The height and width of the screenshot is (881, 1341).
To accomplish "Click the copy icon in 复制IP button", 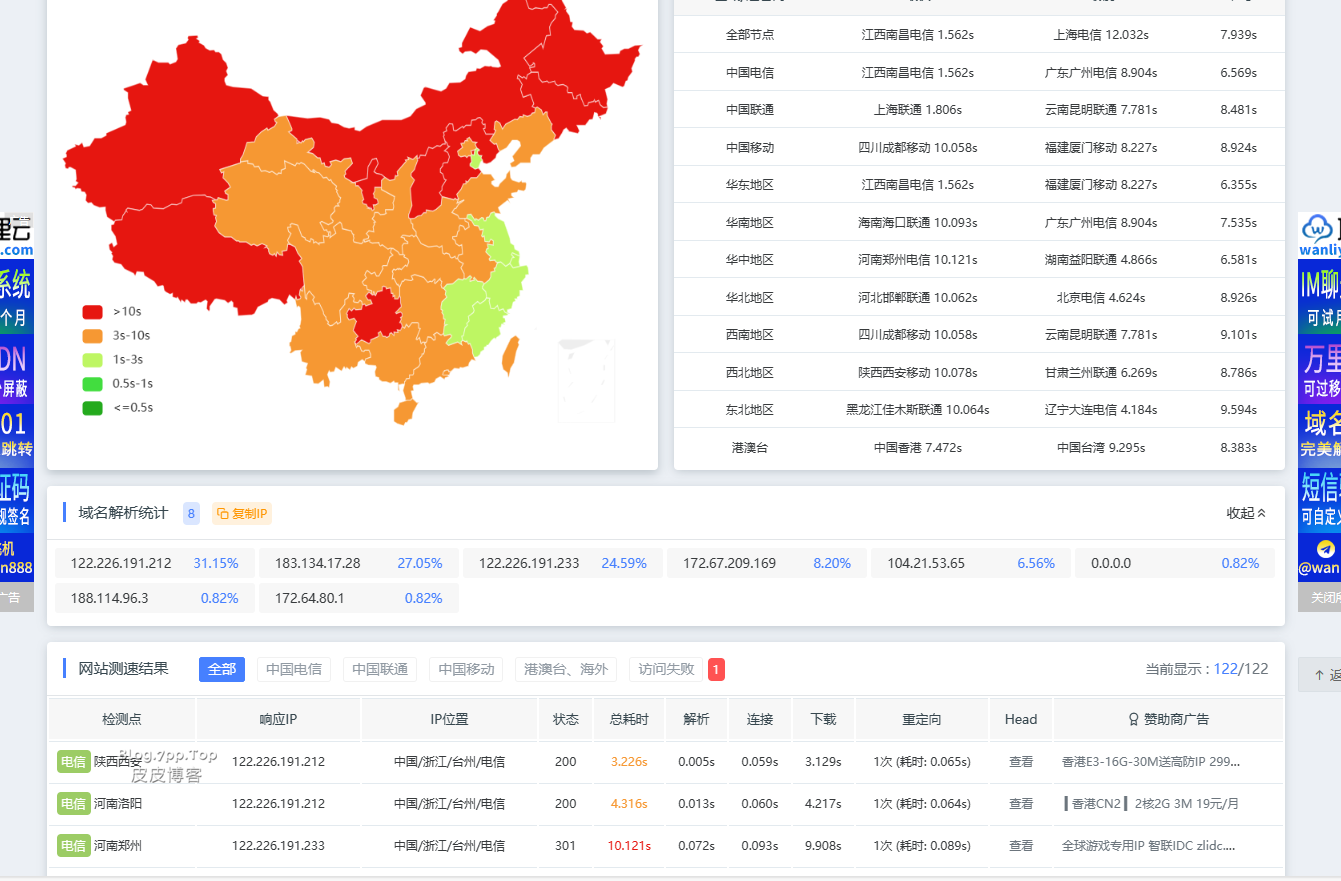I will [x=223, y=513].
